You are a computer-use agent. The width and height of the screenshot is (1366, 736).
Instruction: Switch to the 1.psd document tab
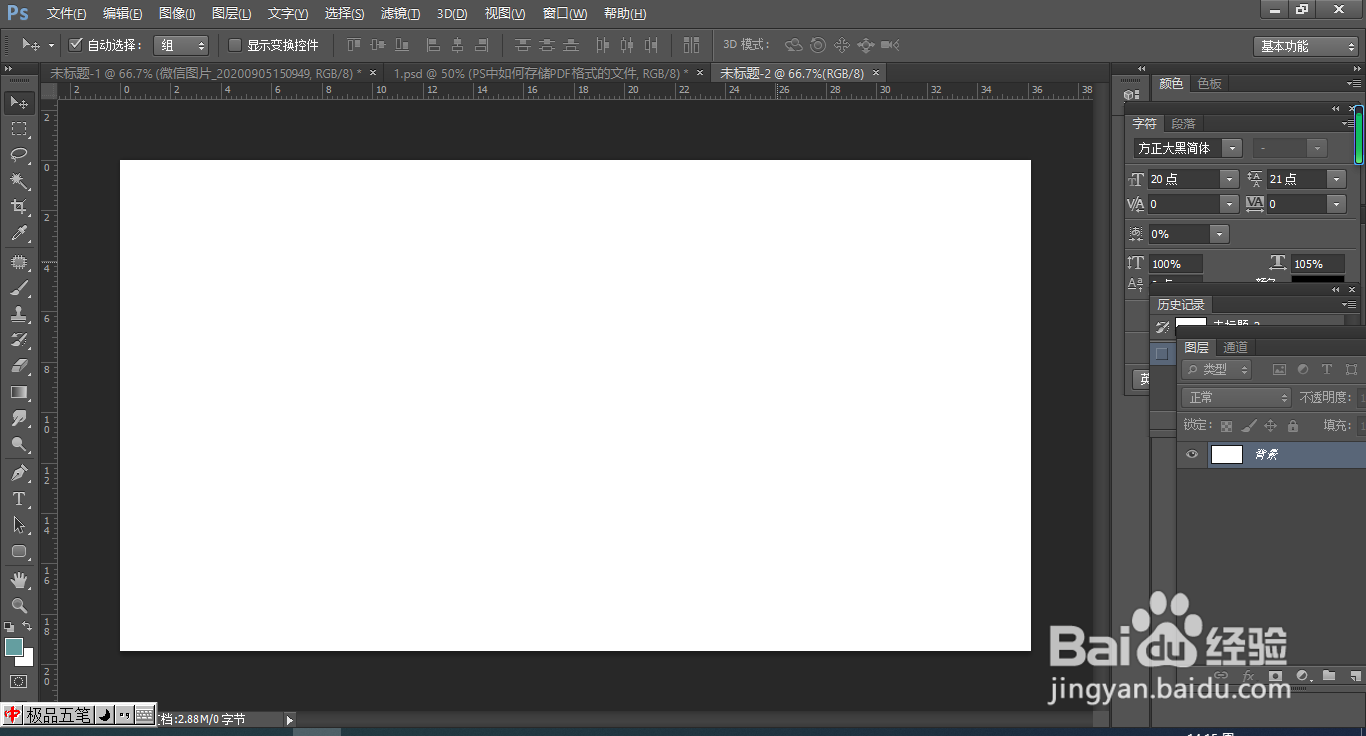[541, 73]
